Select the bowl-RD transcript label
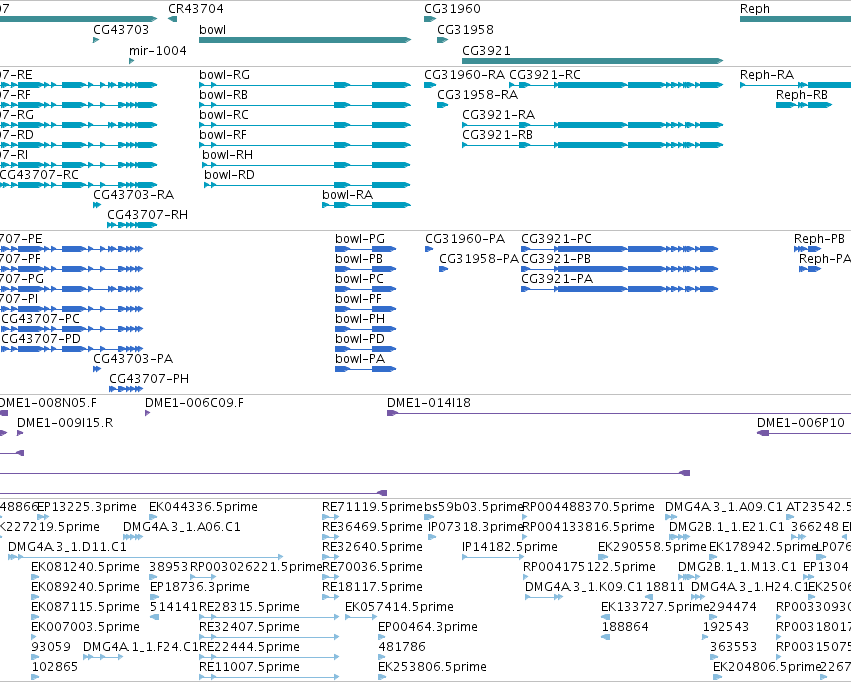 tap(229, 175)
